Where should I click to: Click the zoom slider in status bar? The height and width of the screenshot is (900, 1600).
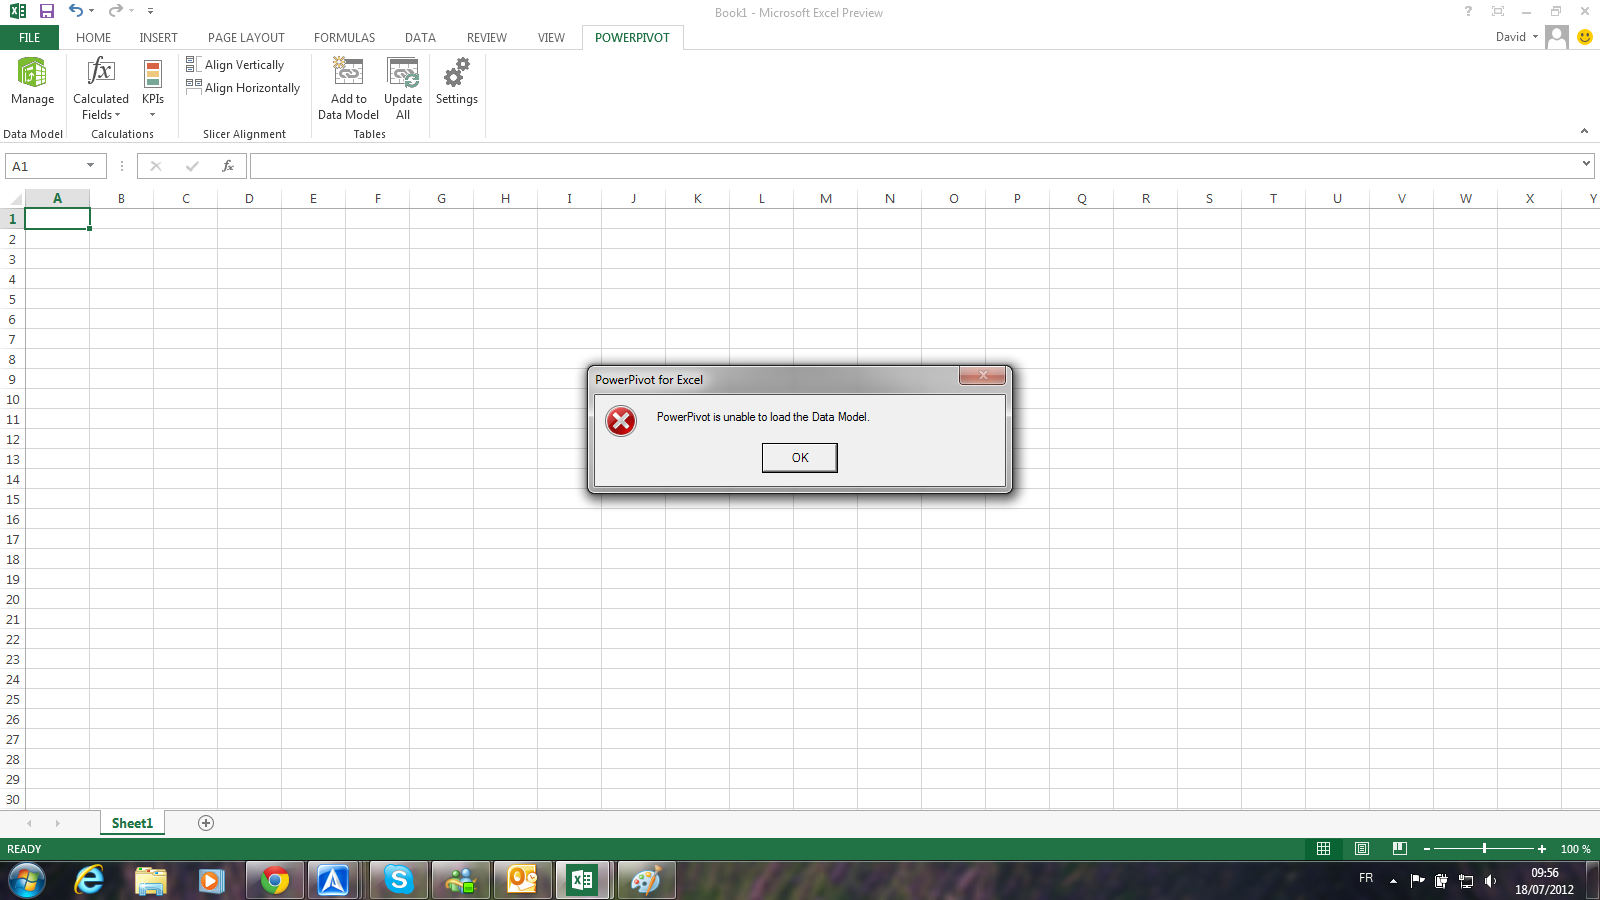1484,849
